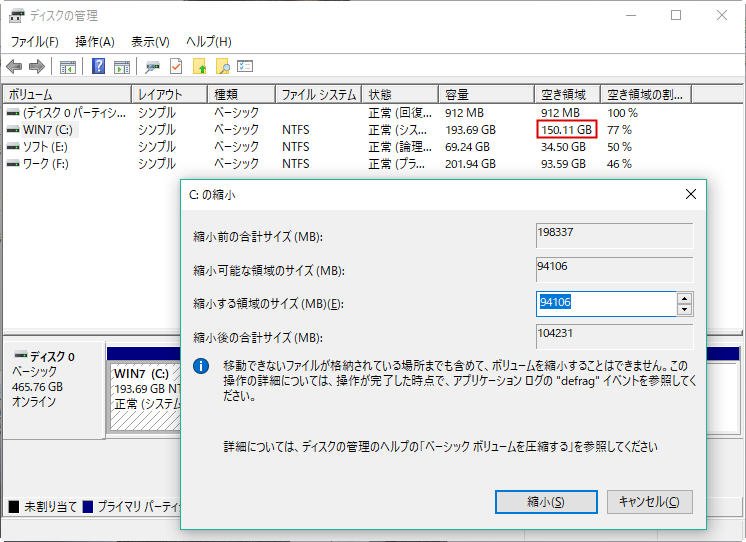The height and width of the screenshot is (542, 746).
Task: Open the 操作(A) menu
Action: (95, 42)
